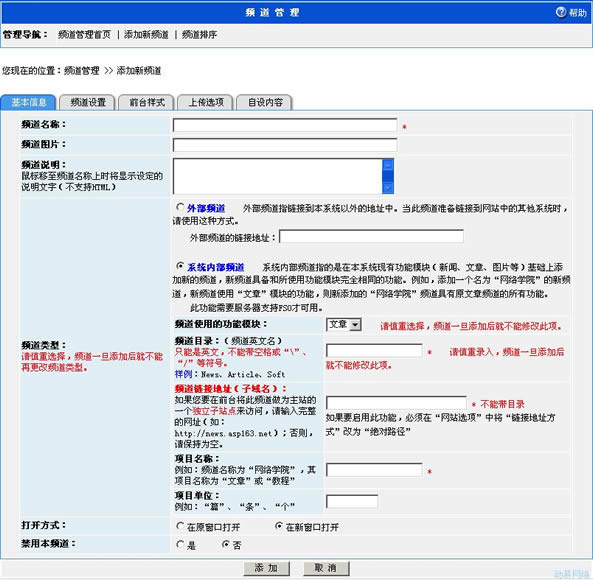Viewport: 593px width, 580px height.
Task: Go to 频道管理首页 link
Action: (x=84, y=35)
